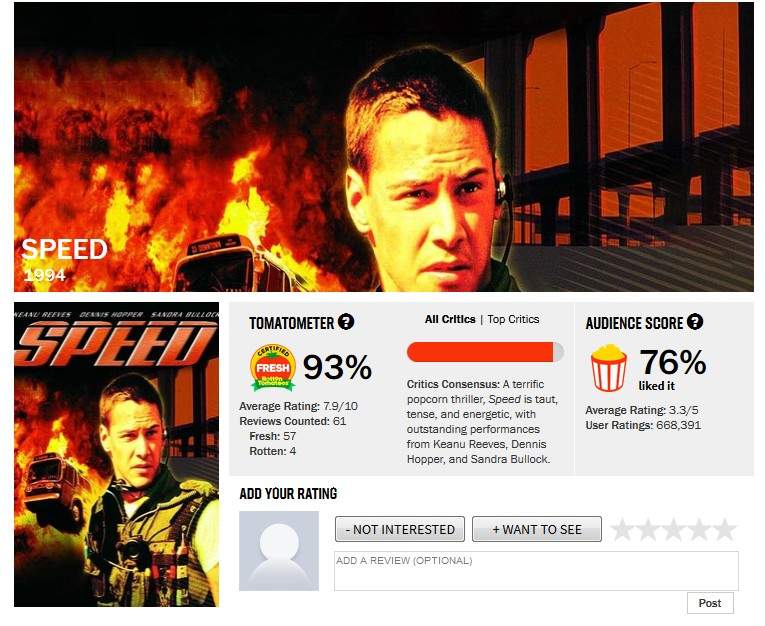Click the Speed 1994 hero banner image
This screenshot has width=765, height=626.
coord(383,147)
